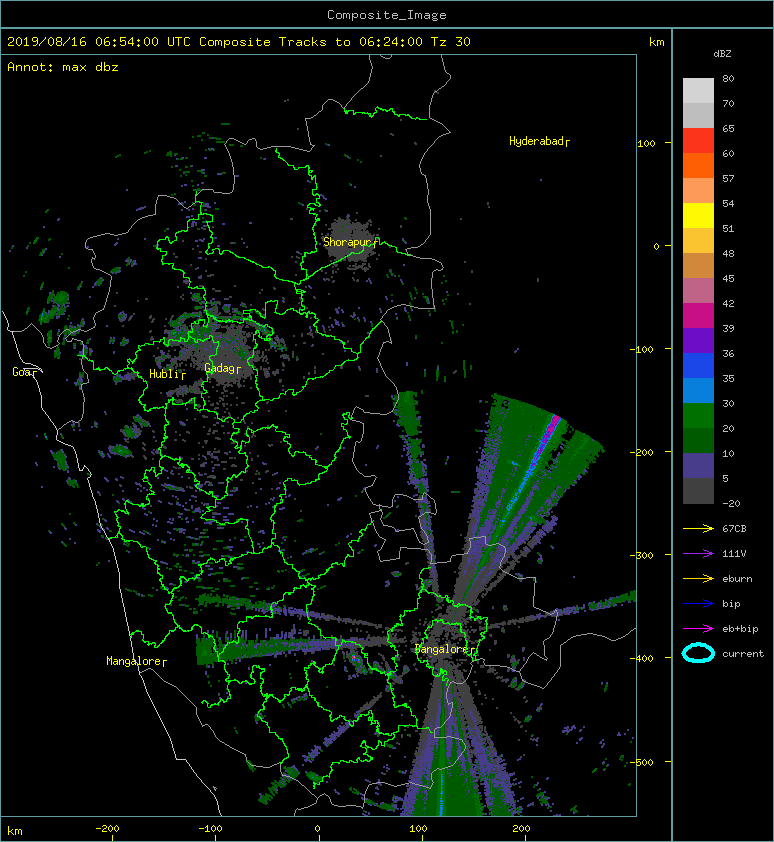The width and height of the screenshot is (774, 842).
Task: Click the gray echo cluster at Shorapur
Action: (349, 239)
